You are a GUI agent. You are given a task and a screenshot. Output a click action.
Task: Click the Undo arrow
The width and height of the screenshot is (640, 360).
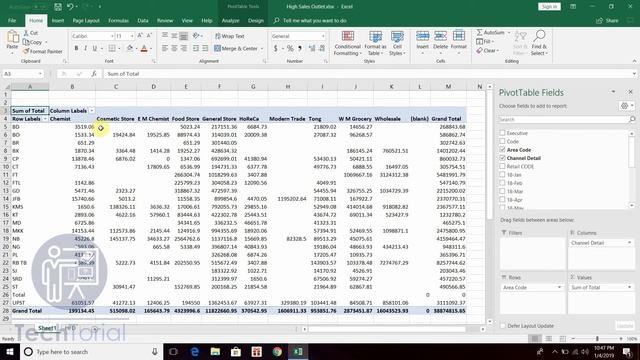click(70, 7)
